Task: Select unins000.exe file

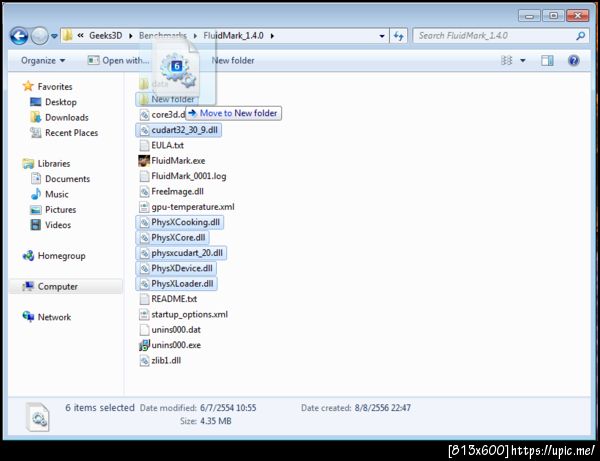Action: click(x=170, y=345)
